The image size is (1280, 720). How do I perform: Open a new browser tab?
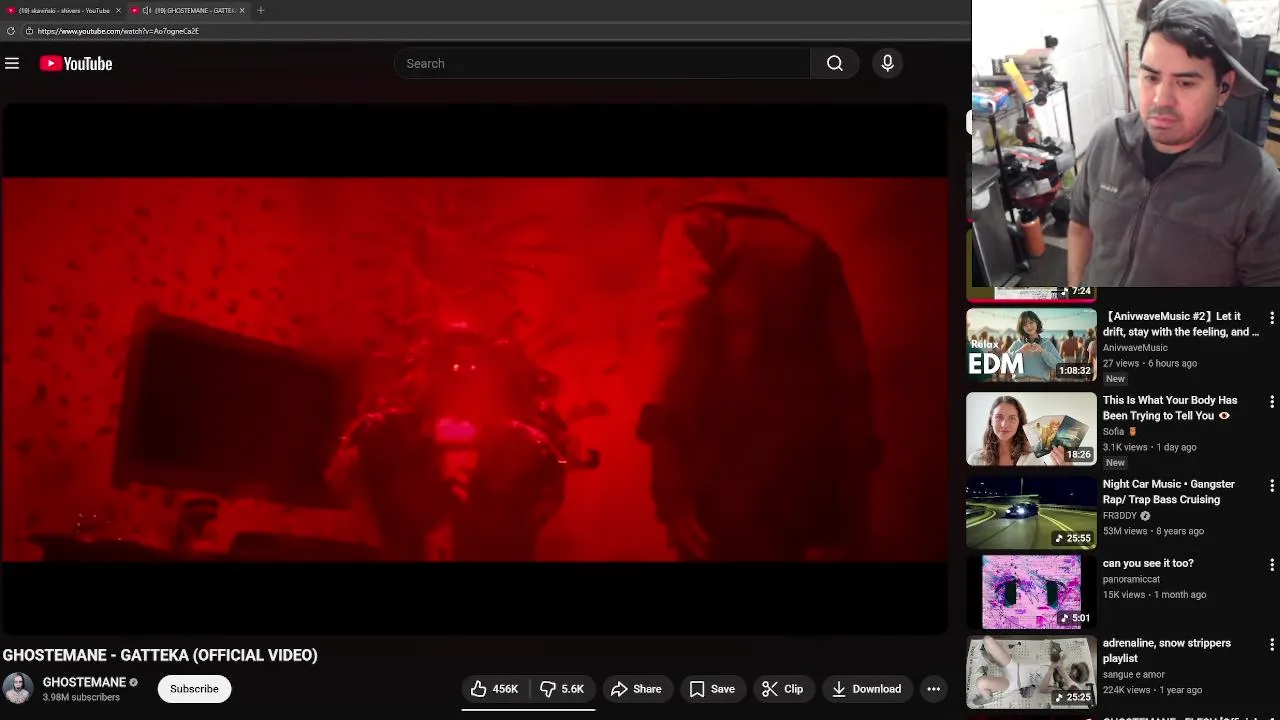261,10
